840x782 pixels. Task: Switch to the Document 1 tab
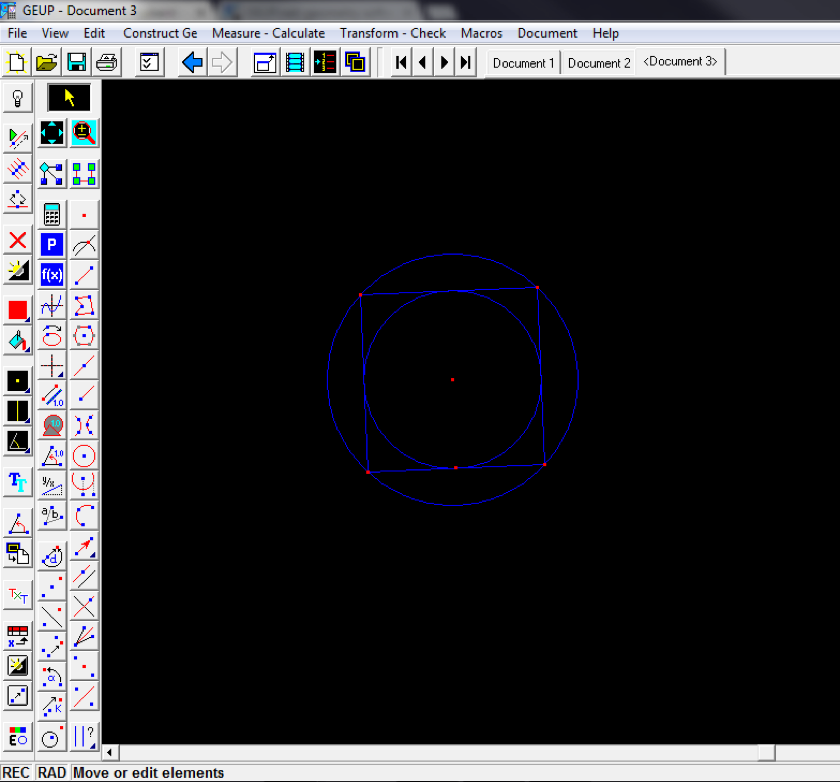click(x=523, y=63)
